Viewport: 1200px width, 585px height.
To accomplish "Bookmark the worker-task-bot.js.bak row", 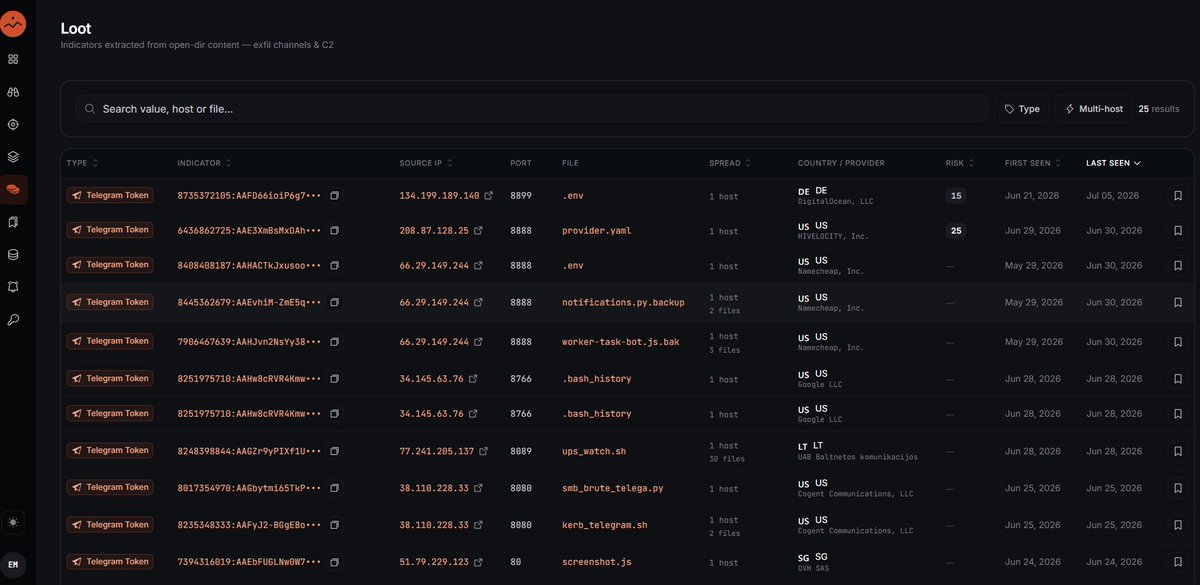I will click(1177, 341).
